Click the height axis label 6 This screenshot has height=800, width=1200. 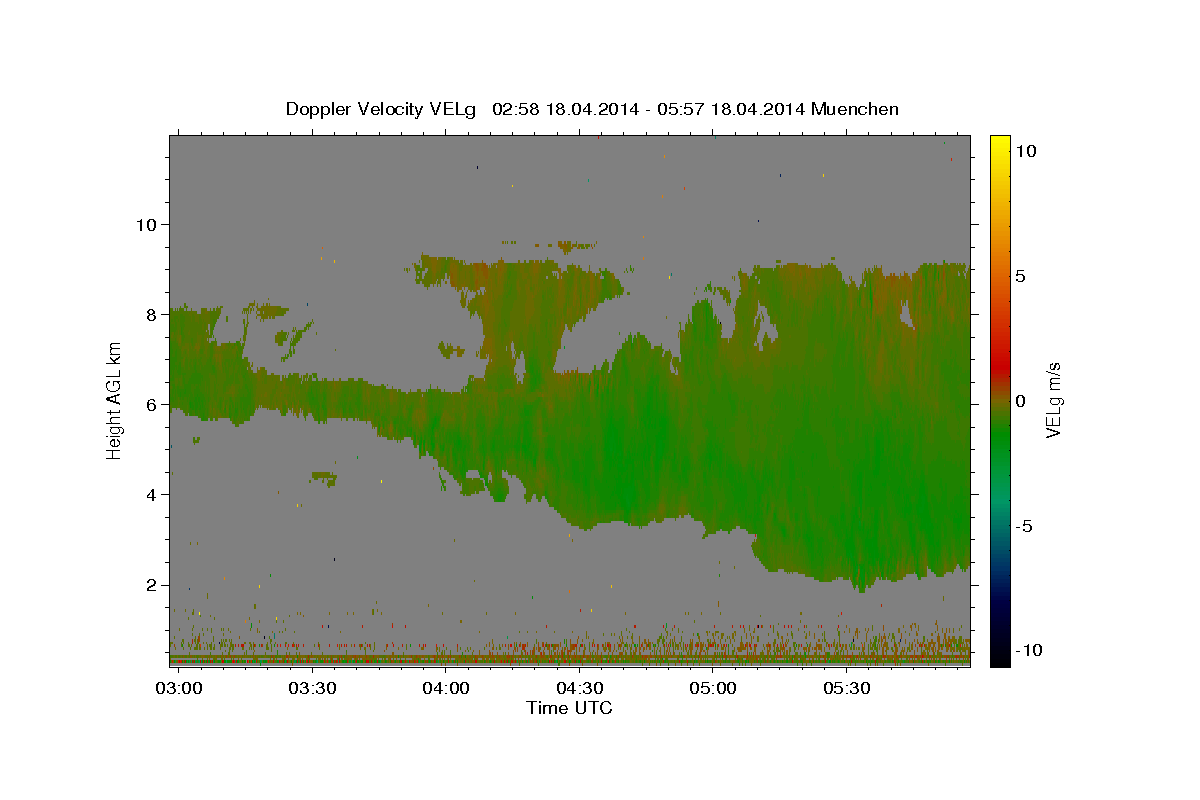pyautogui.click(x=151, y=404)
